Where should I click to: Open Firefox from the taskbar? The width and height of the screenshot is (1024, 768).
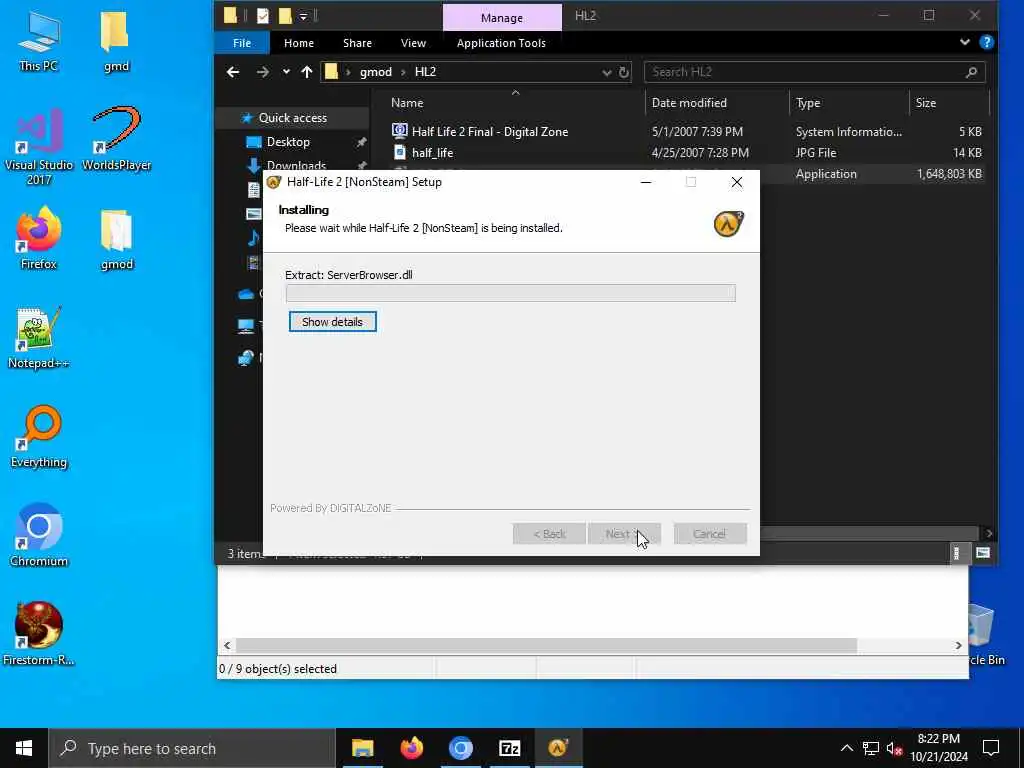tap(411, 748)
